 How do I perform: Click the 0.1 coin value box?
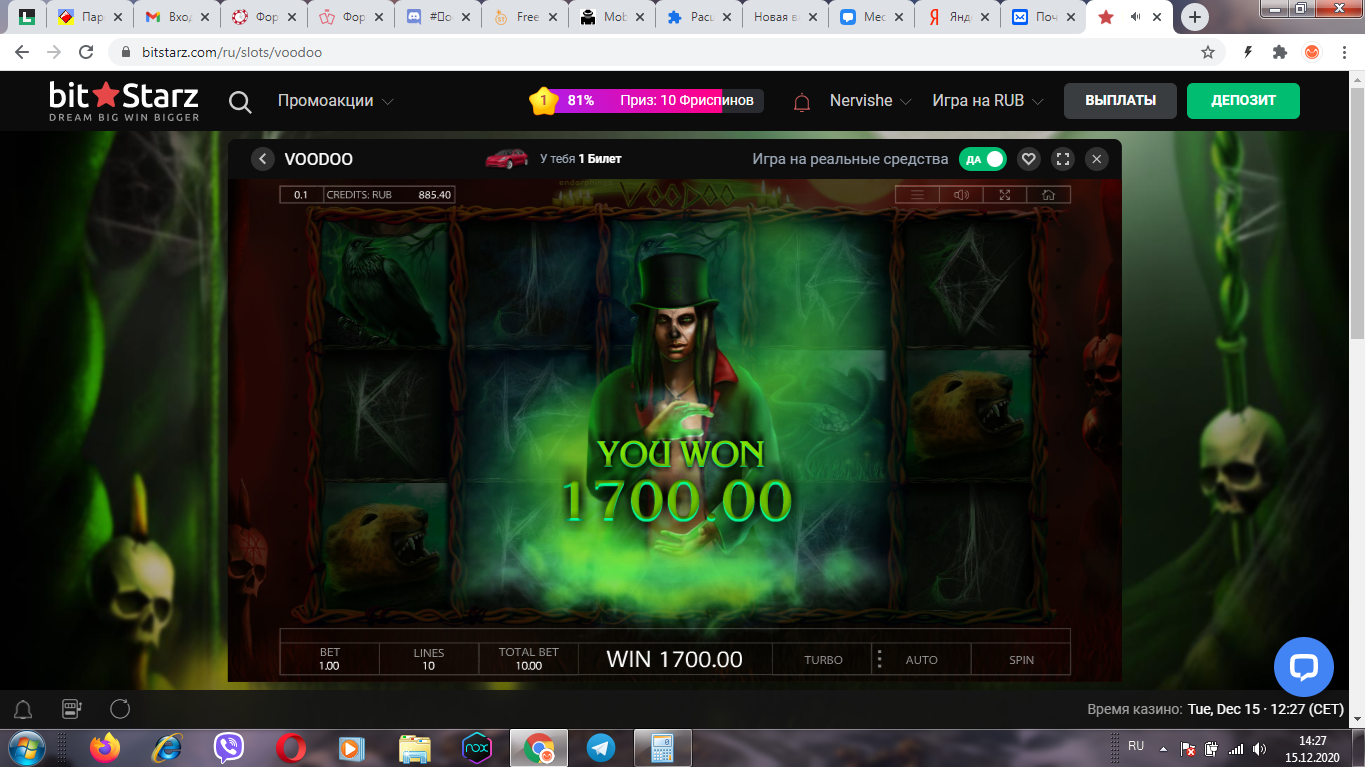301,195
